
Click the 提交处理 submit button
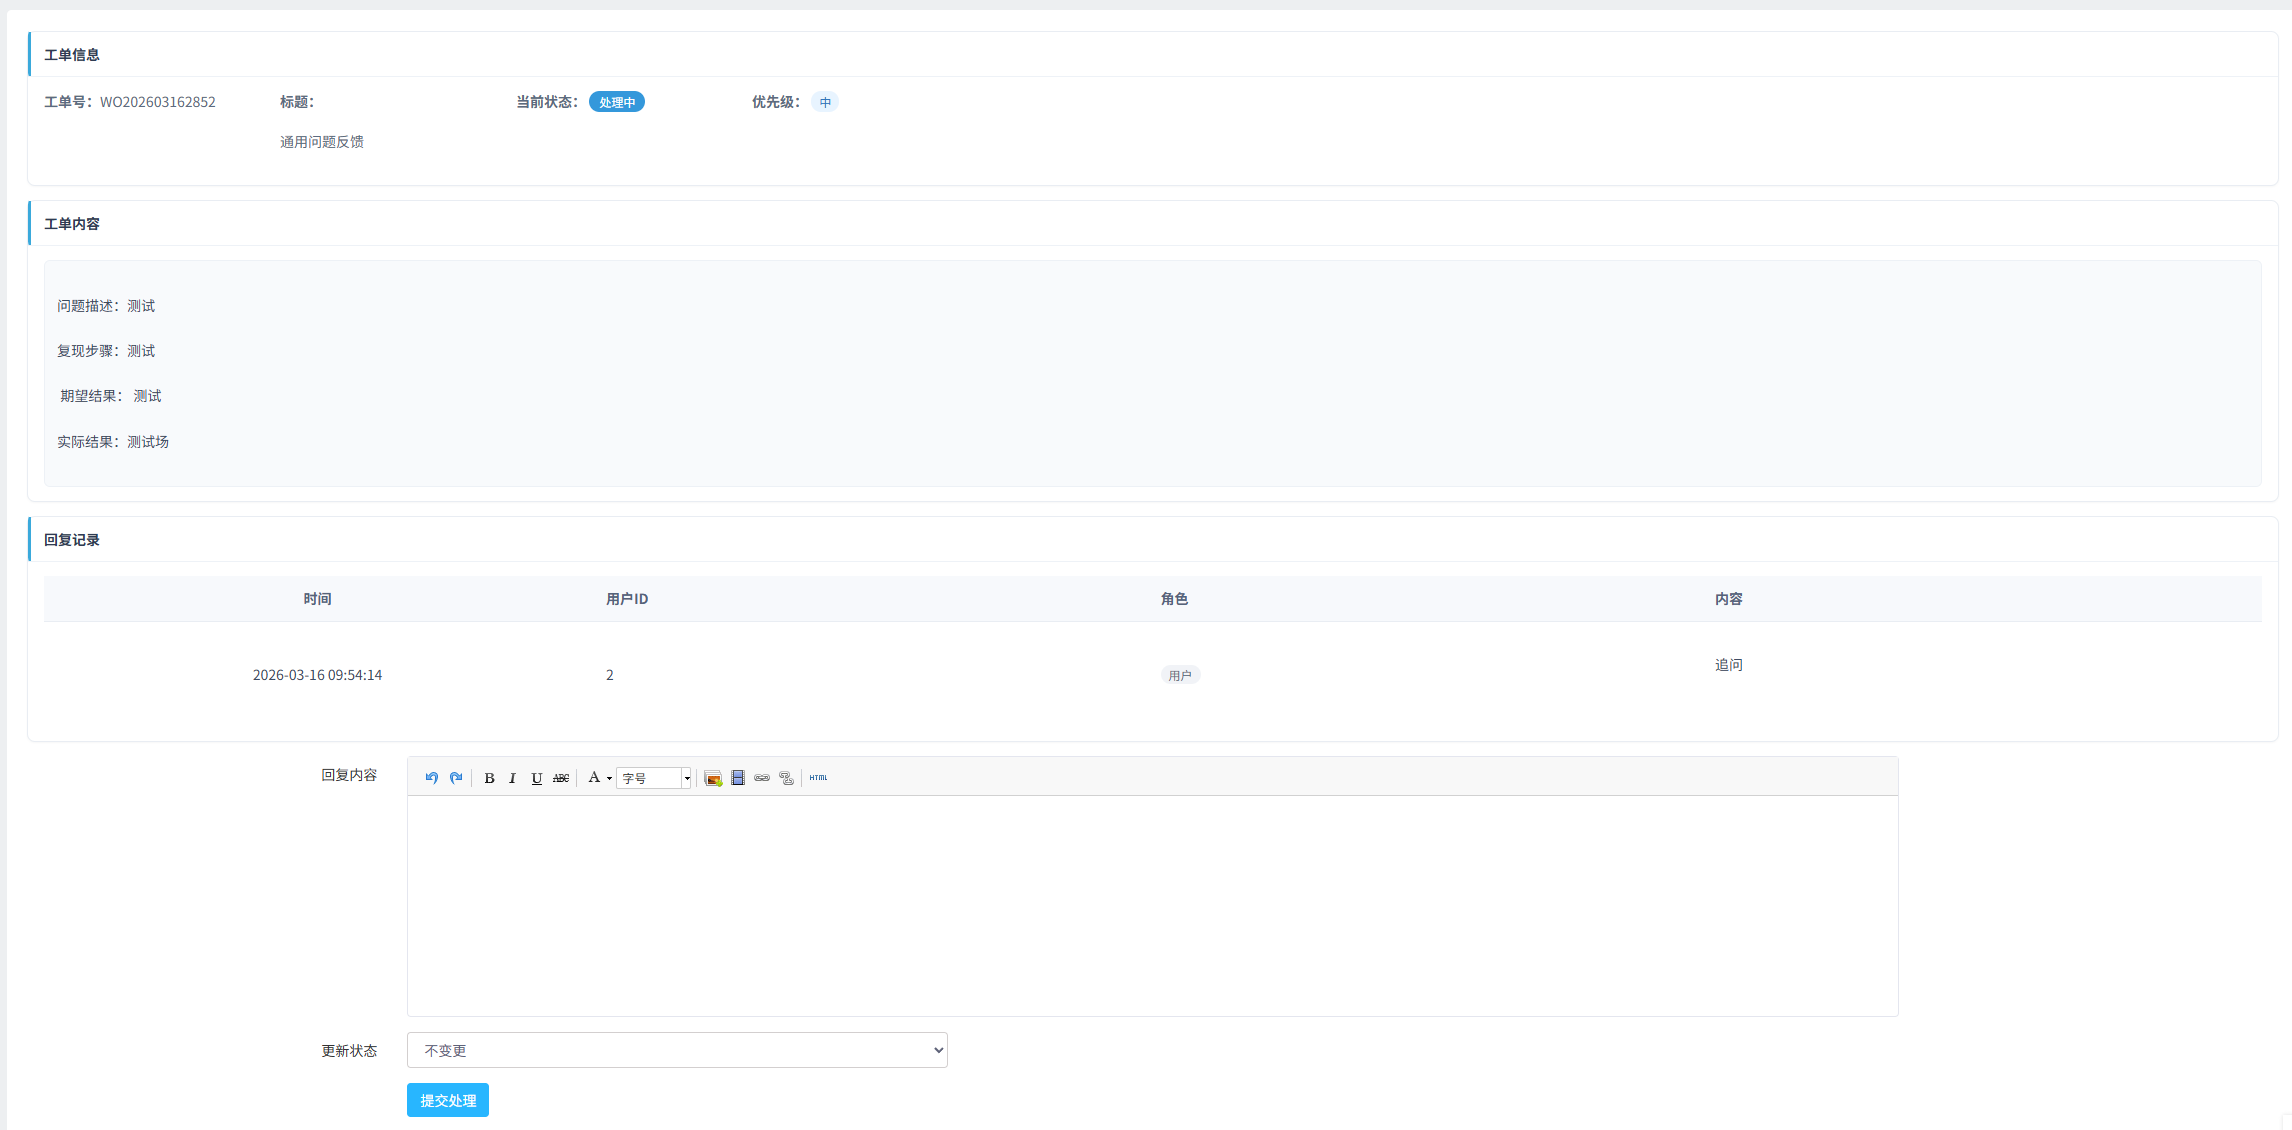448,1100
